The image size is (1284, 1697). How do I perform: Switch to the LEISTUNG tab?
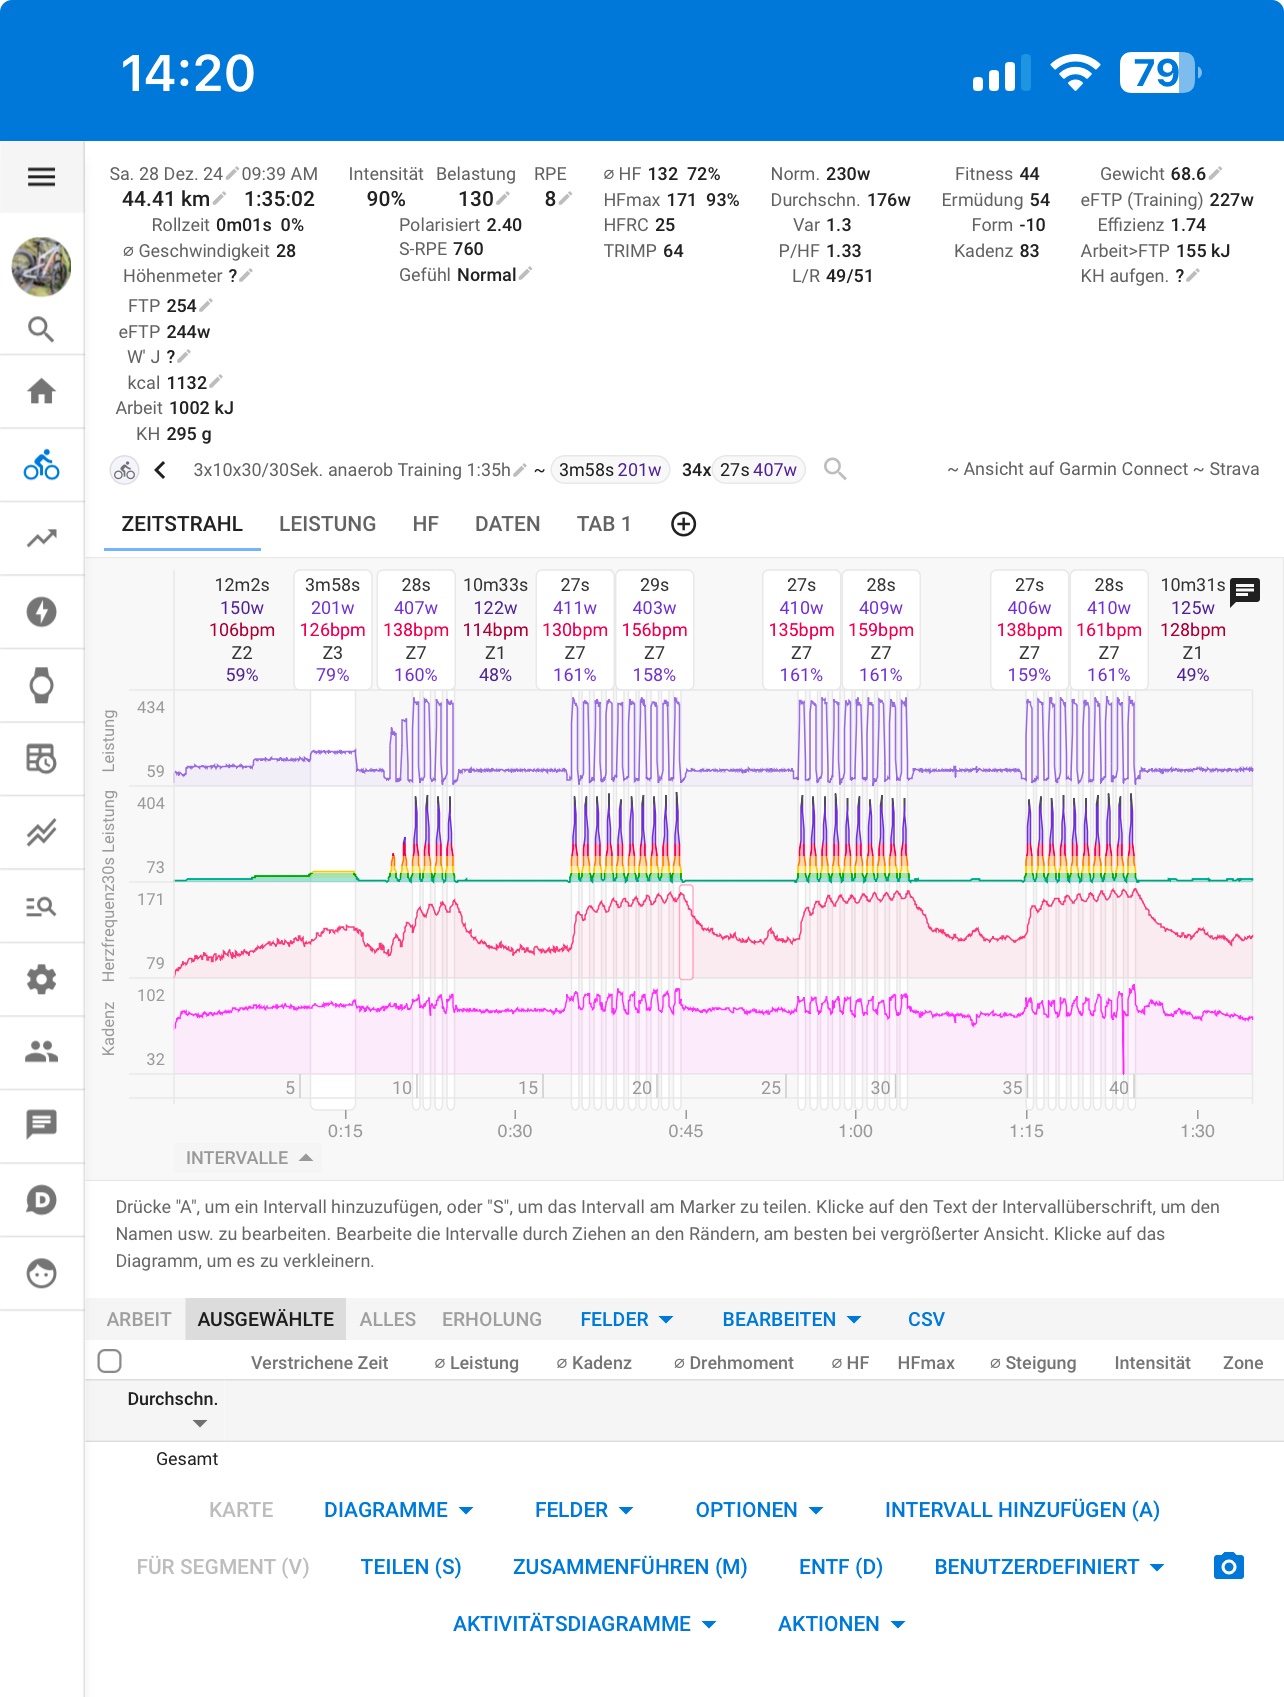tap(328, 524)
